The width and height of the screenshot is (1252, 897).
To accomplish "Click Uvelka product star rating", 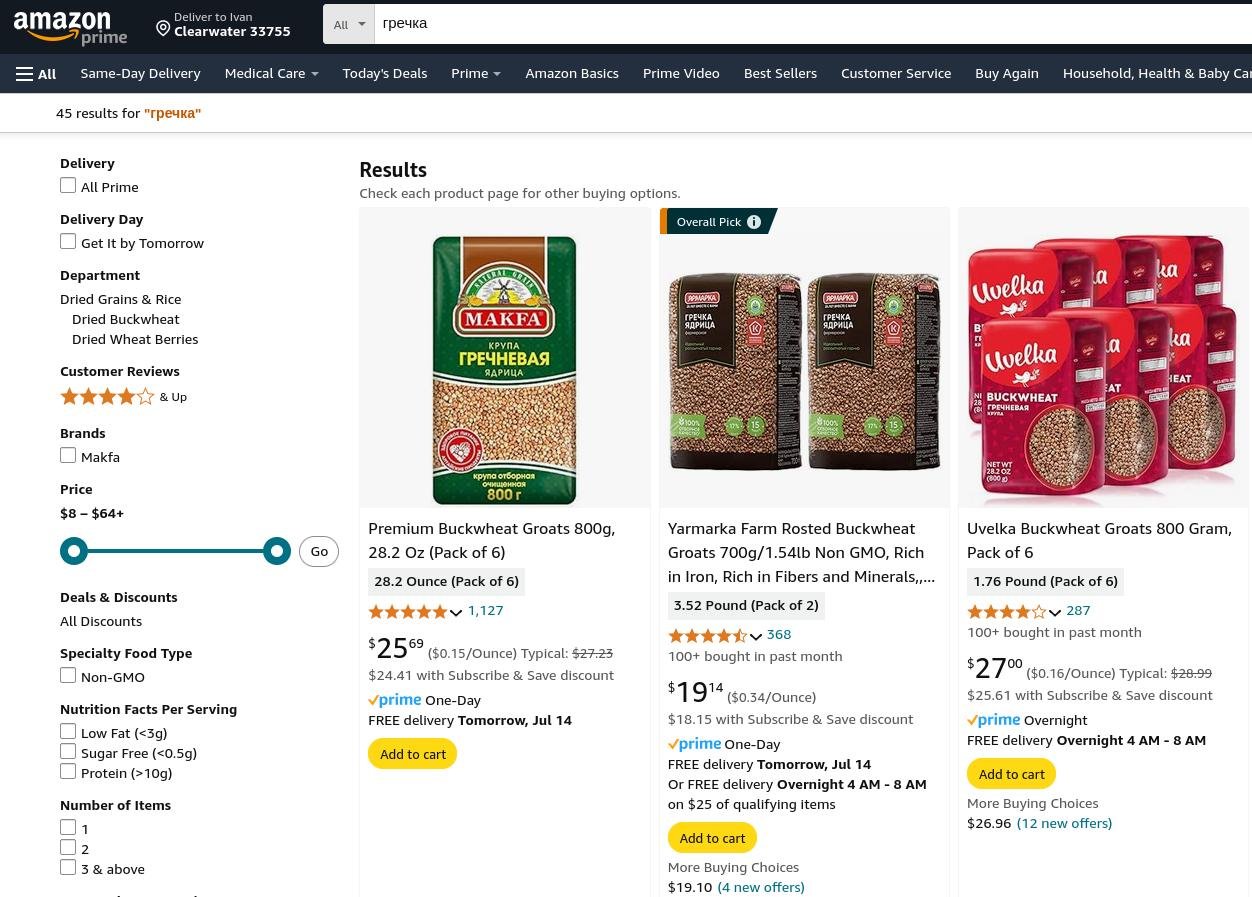I will pyautogui.click(x=1006, y=612).
